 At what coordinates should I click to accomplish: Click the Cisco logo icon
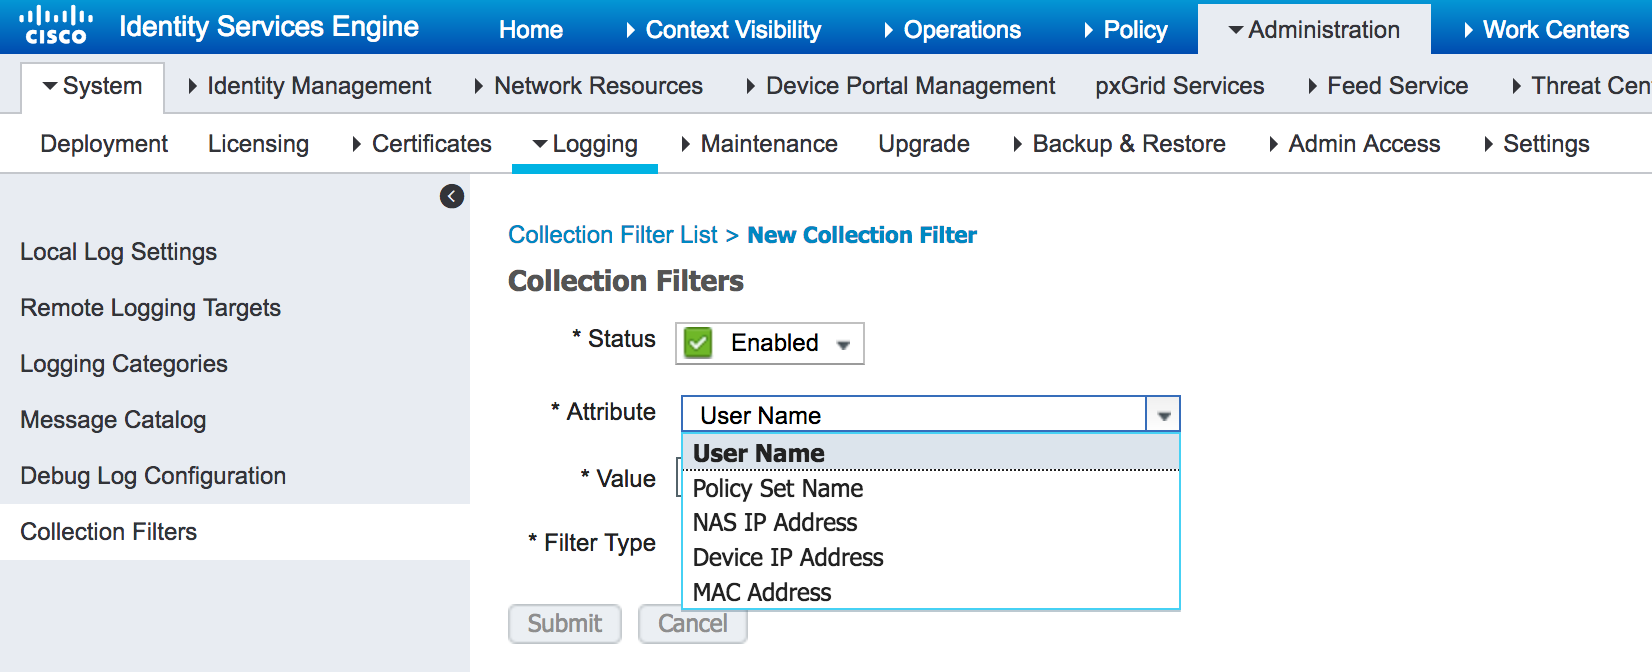click(56, 26)
